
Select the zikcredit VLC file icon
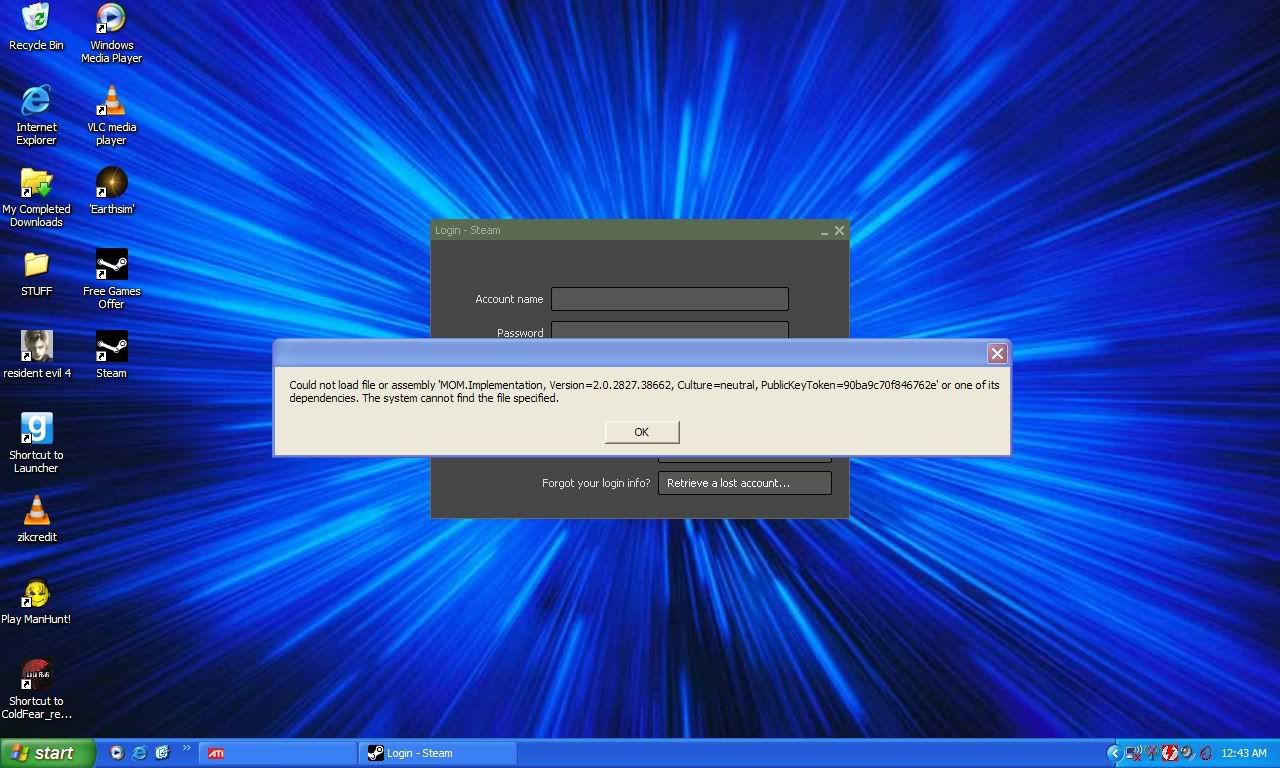coord(36,510)
